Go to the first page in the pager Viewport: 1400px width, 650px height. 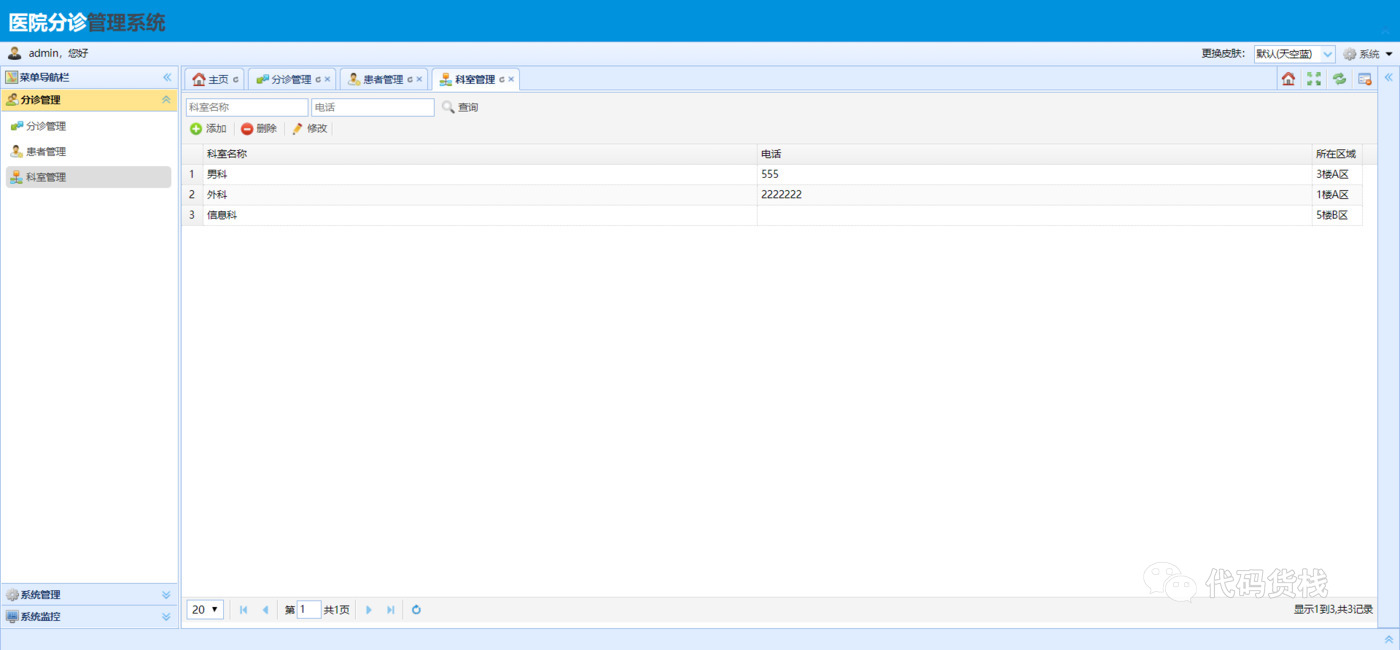(x=243, y=609)
